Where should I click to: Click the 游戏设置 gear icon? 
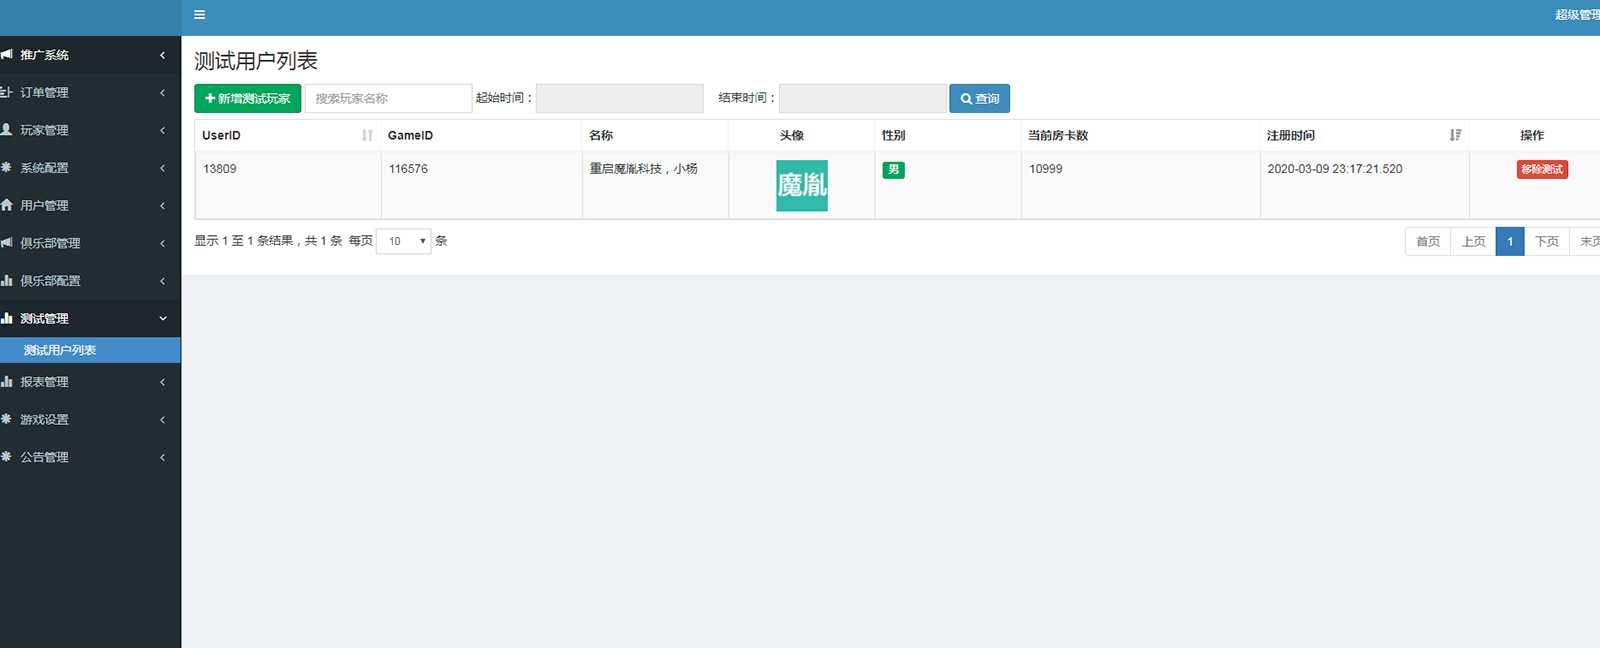tap(6, 420)
